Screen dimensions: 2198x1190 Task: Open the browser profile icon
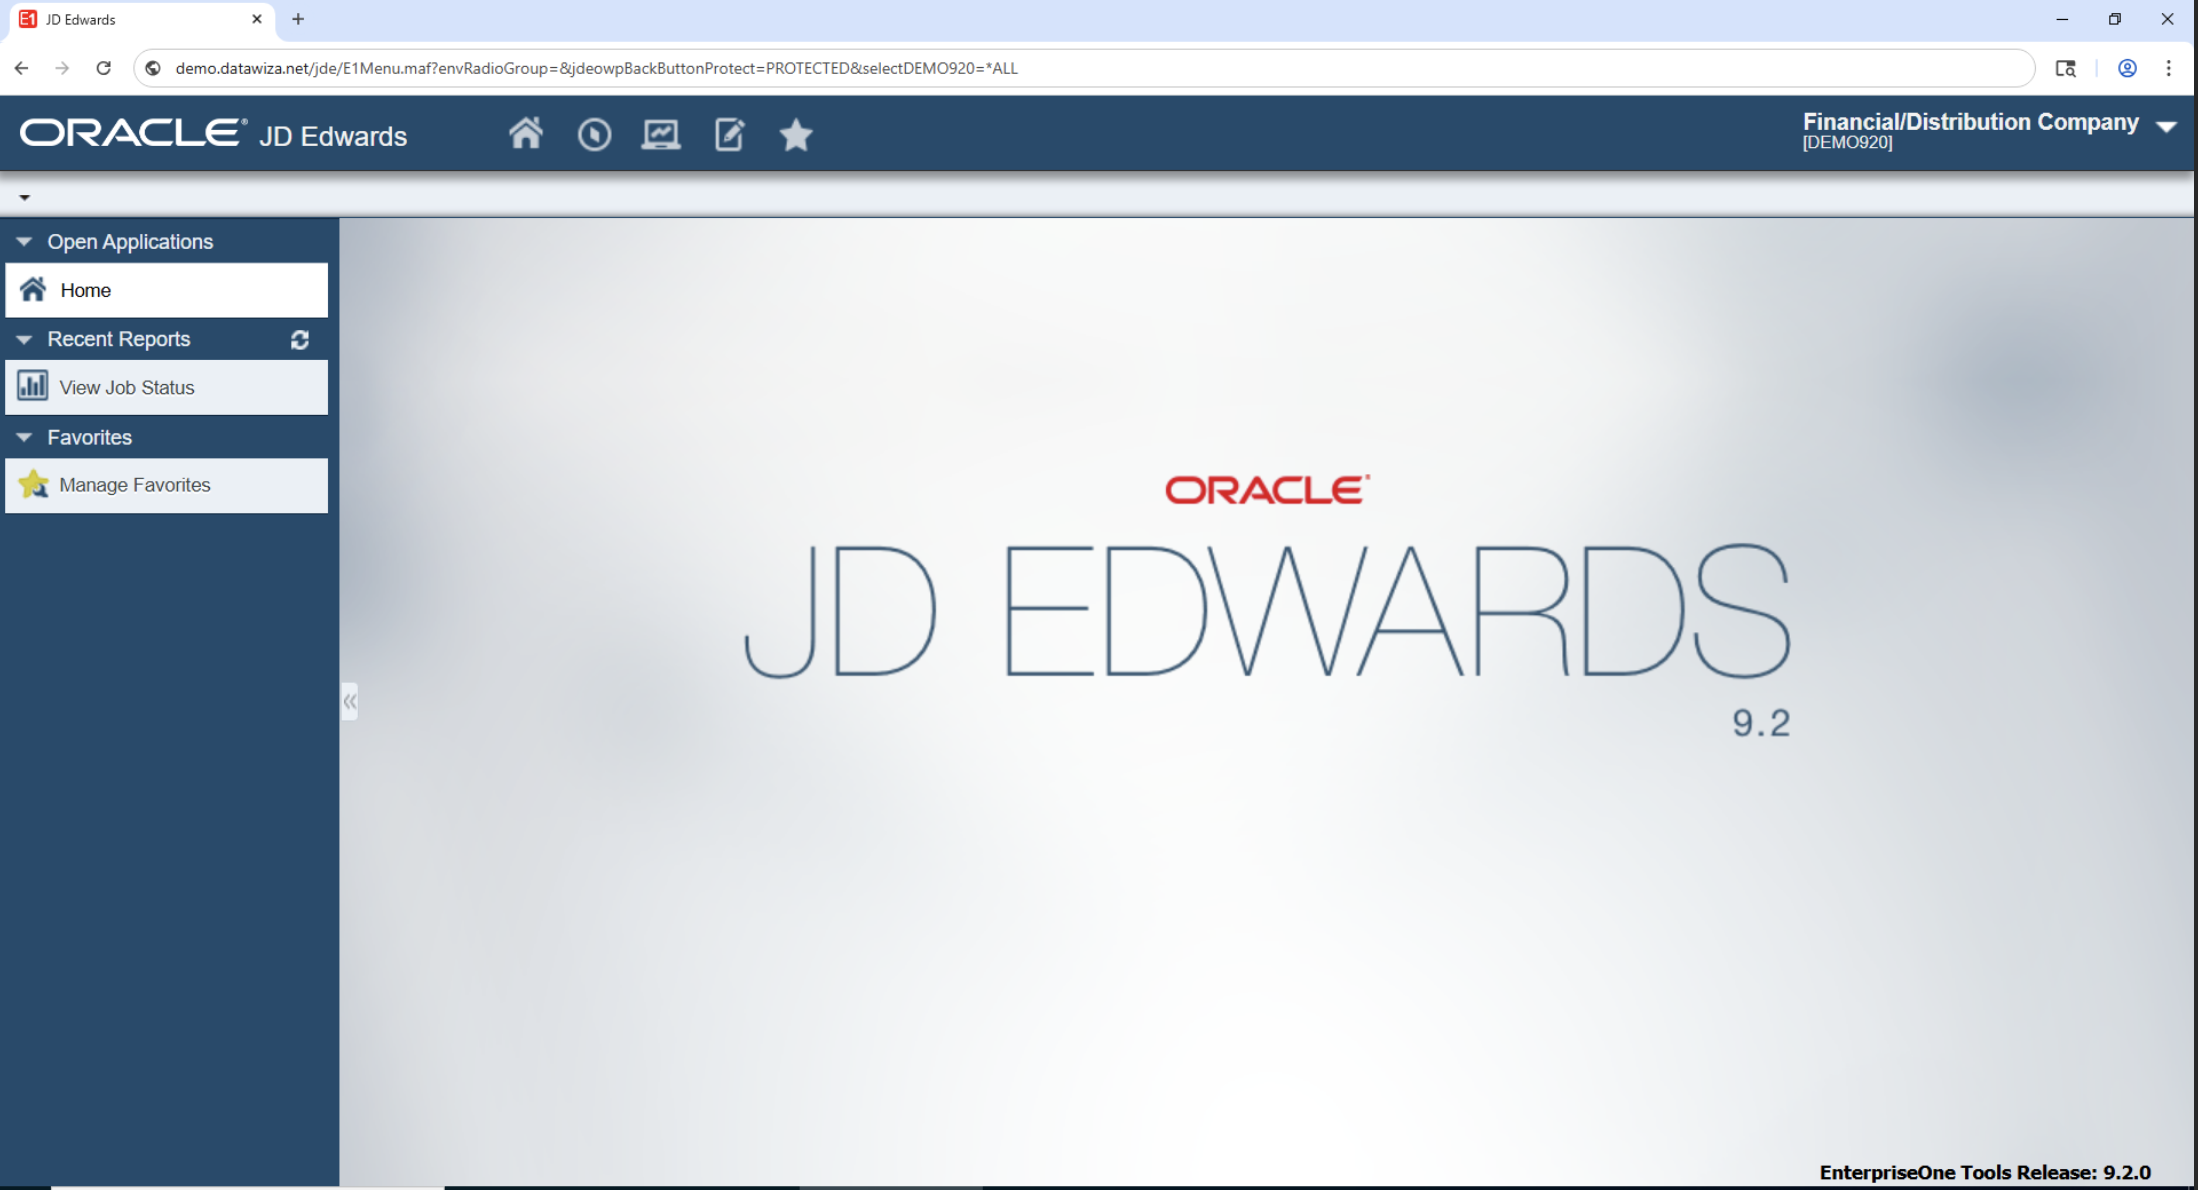coord(2127,68)
